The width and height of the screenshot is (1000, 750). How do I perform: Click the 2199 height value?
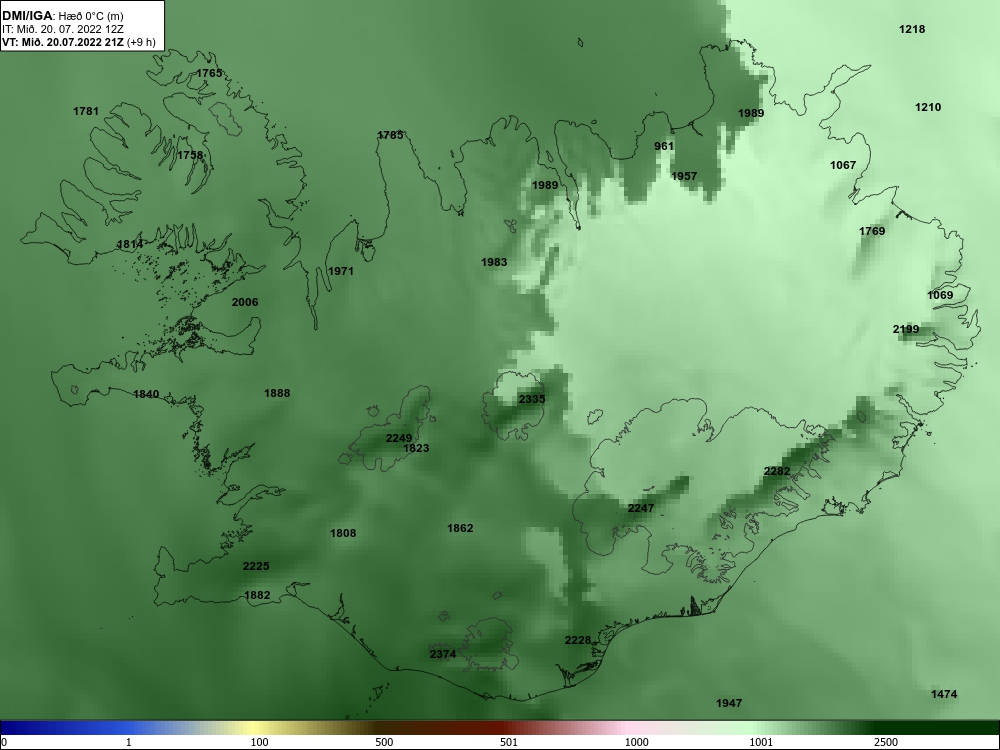[906, 329]
